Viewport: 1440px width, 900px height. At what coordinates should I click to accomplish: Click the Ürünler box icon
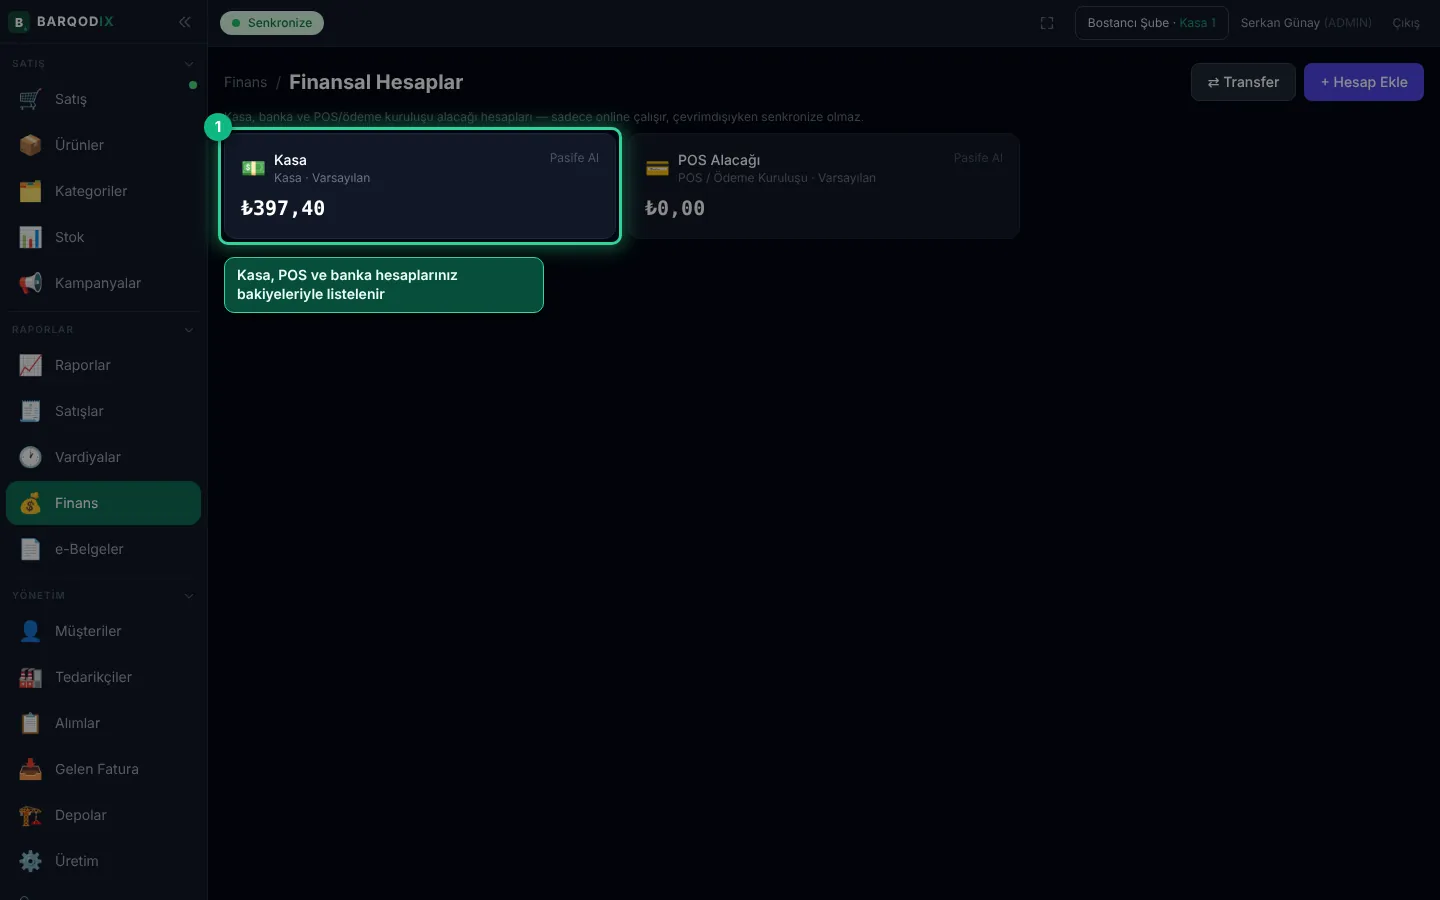coord(30,145)
